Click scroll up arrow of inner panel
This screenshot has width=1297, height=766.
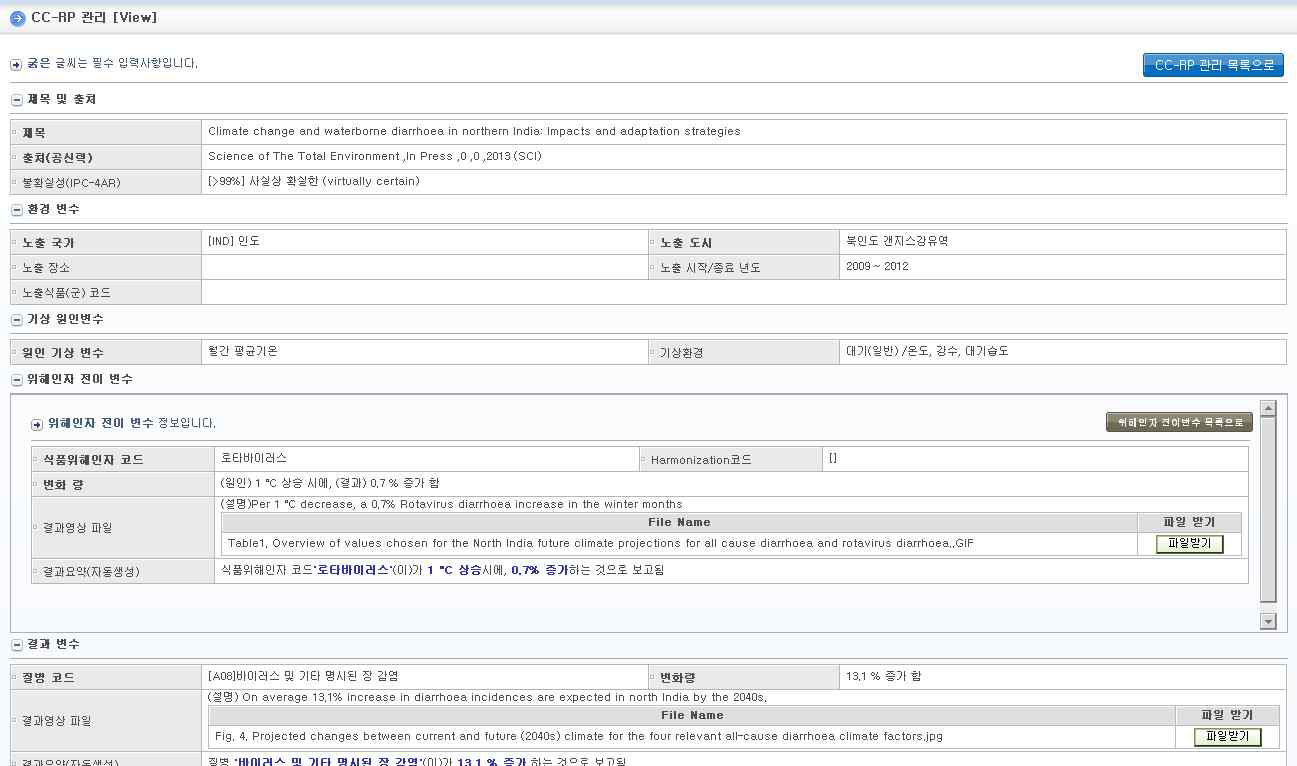(1268, 408)
